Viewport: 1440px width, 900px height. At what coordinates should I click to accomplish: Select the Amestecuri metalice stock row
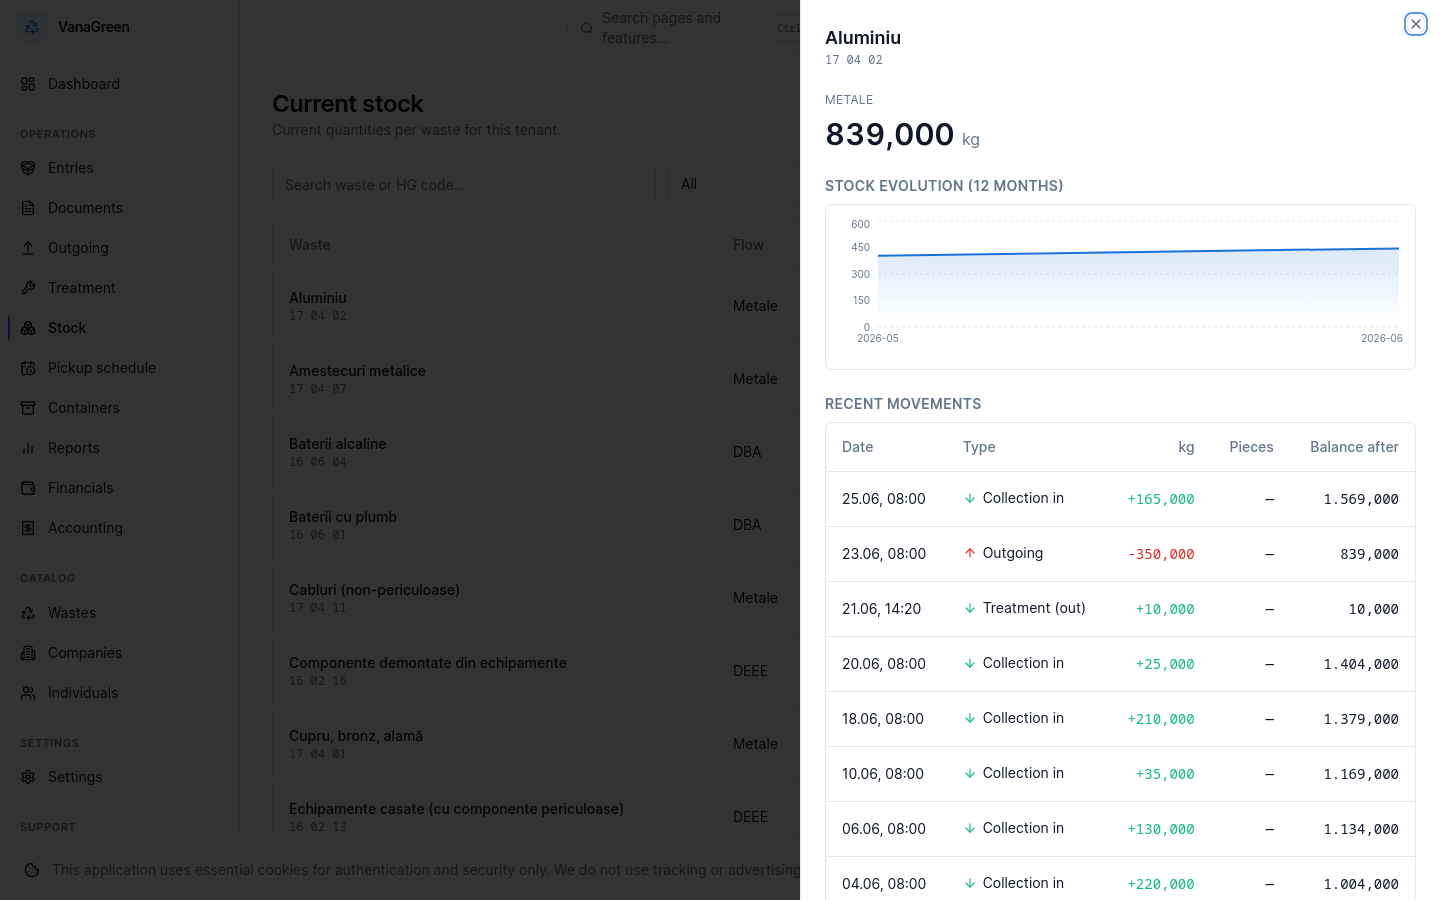click(537, 379)
